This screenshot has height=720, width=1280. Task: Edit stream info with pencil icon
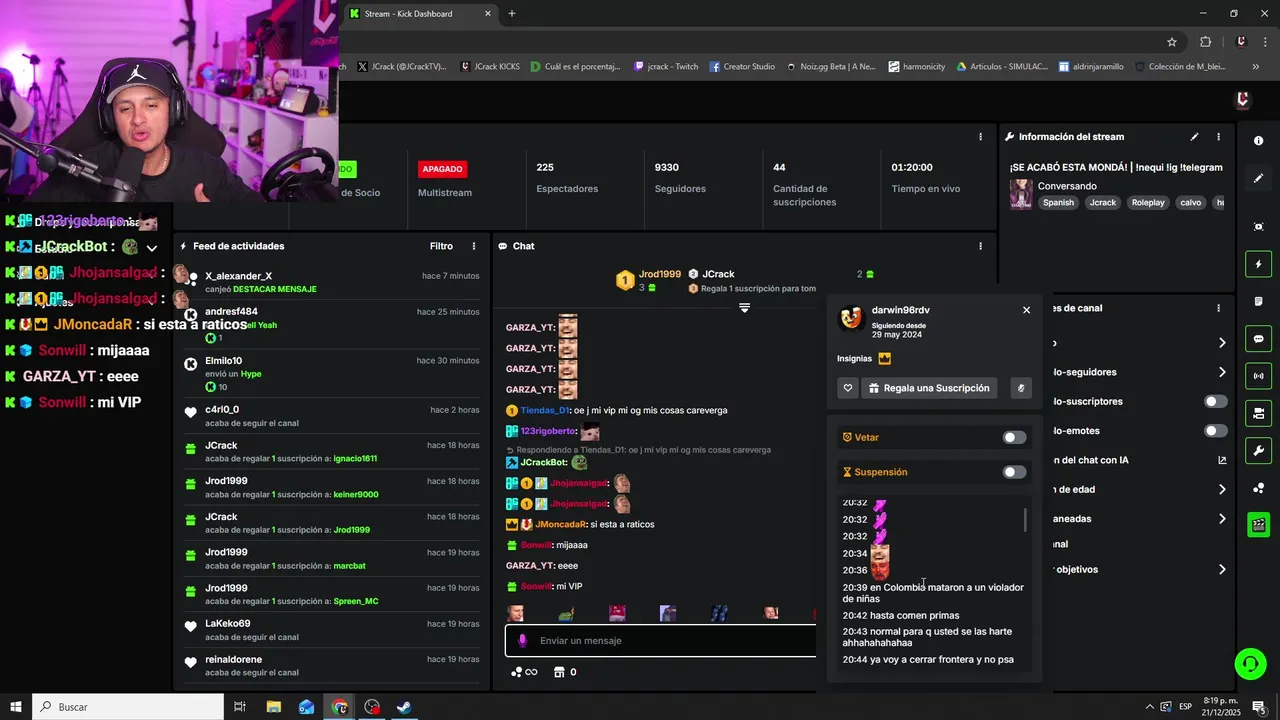click(x=1194, y=137)
